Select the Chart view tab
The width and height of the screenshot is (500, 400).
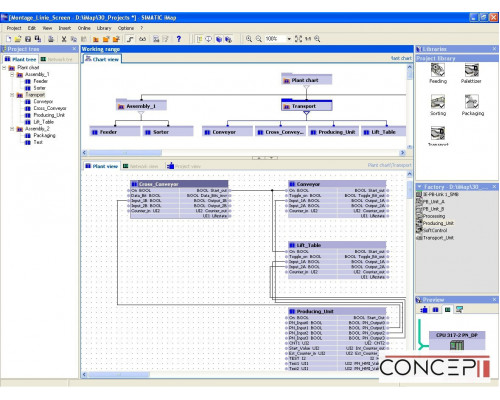(102, 59)
